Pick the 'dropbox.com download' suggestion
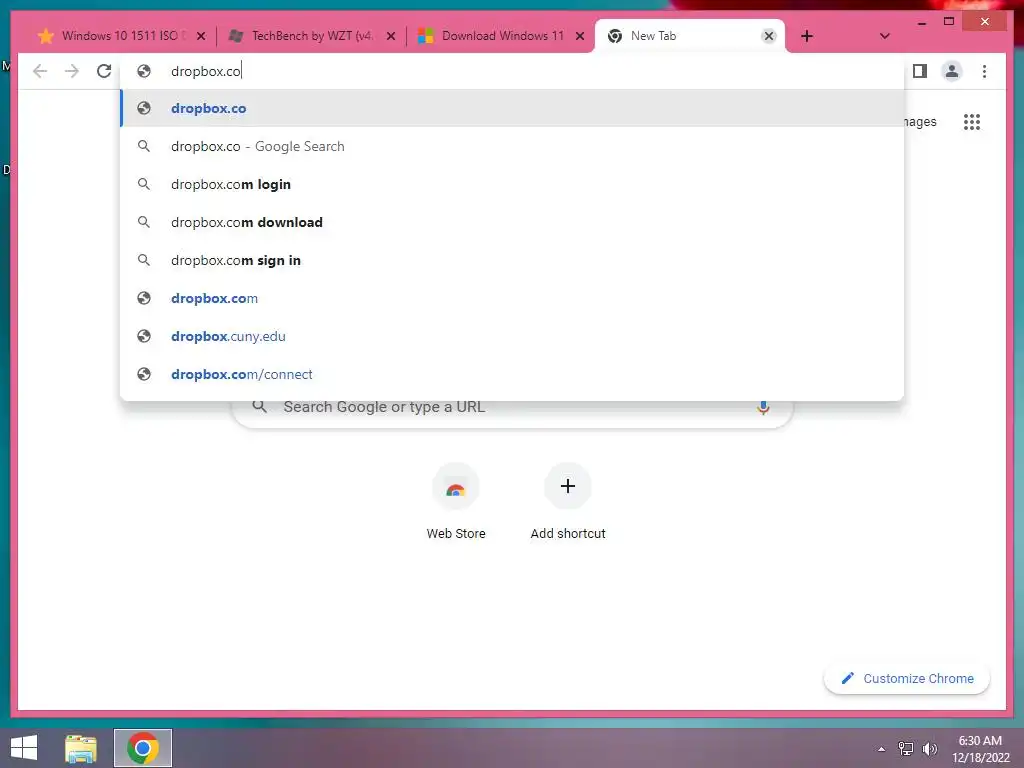This screenshot has height=768, width=1024. [x=512, y=222]
